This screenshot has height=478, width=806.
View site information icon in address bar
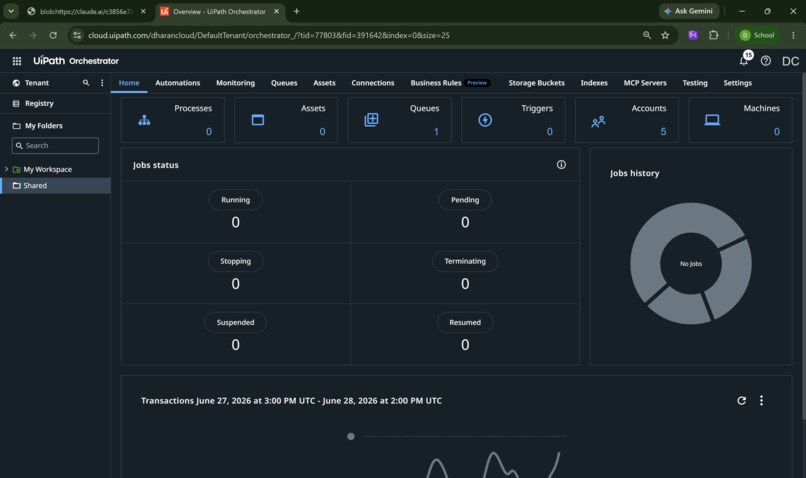77,35
